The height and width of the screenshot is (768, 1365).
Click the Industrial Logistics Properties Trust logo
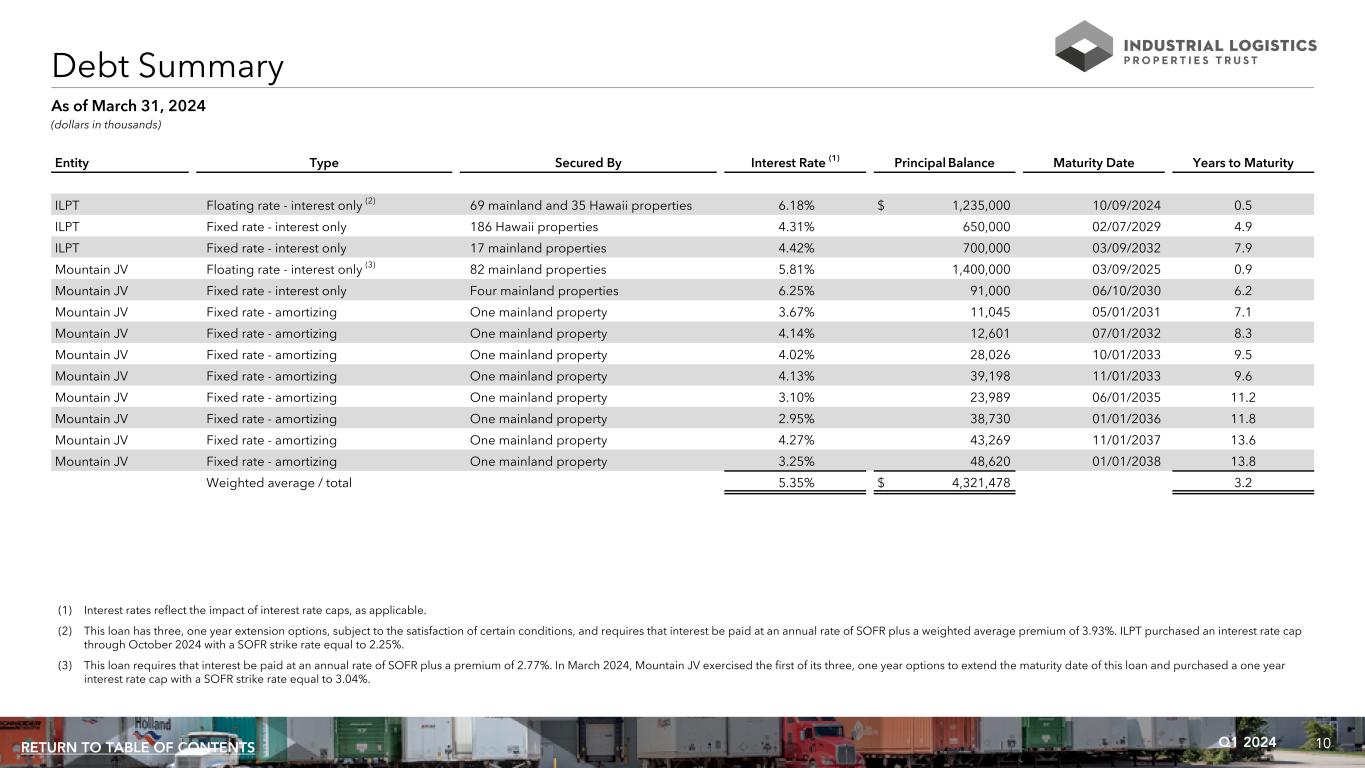pos(1185,47)
